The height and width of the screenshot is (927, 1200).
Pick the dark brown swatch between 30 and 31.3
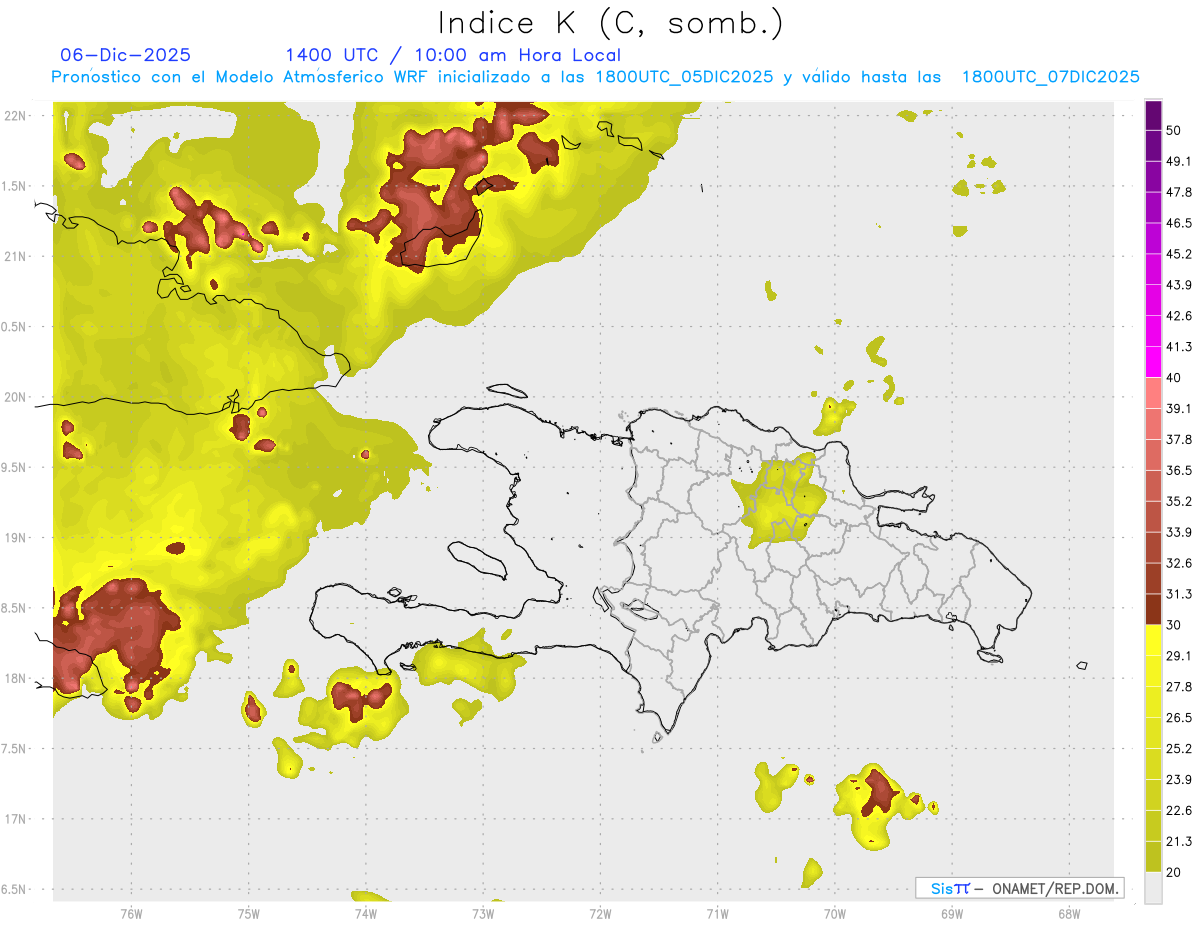(x=1154, y=609)
